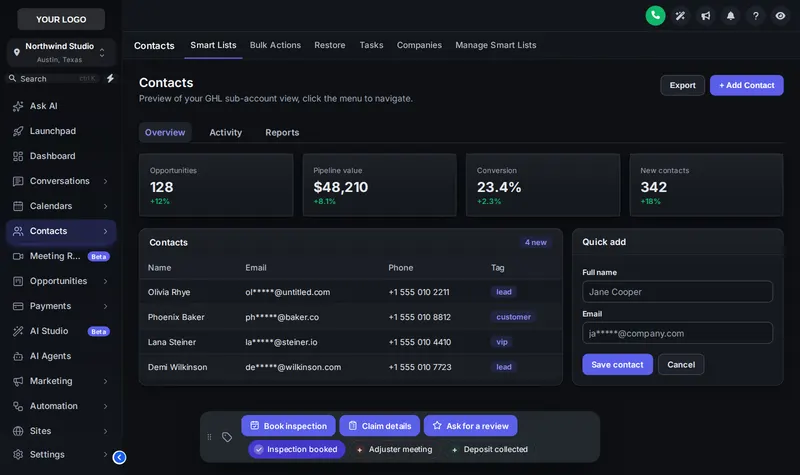Cancel the Quick add form
Viewport: 800px width, 475px height.
(x=681, y=364)
